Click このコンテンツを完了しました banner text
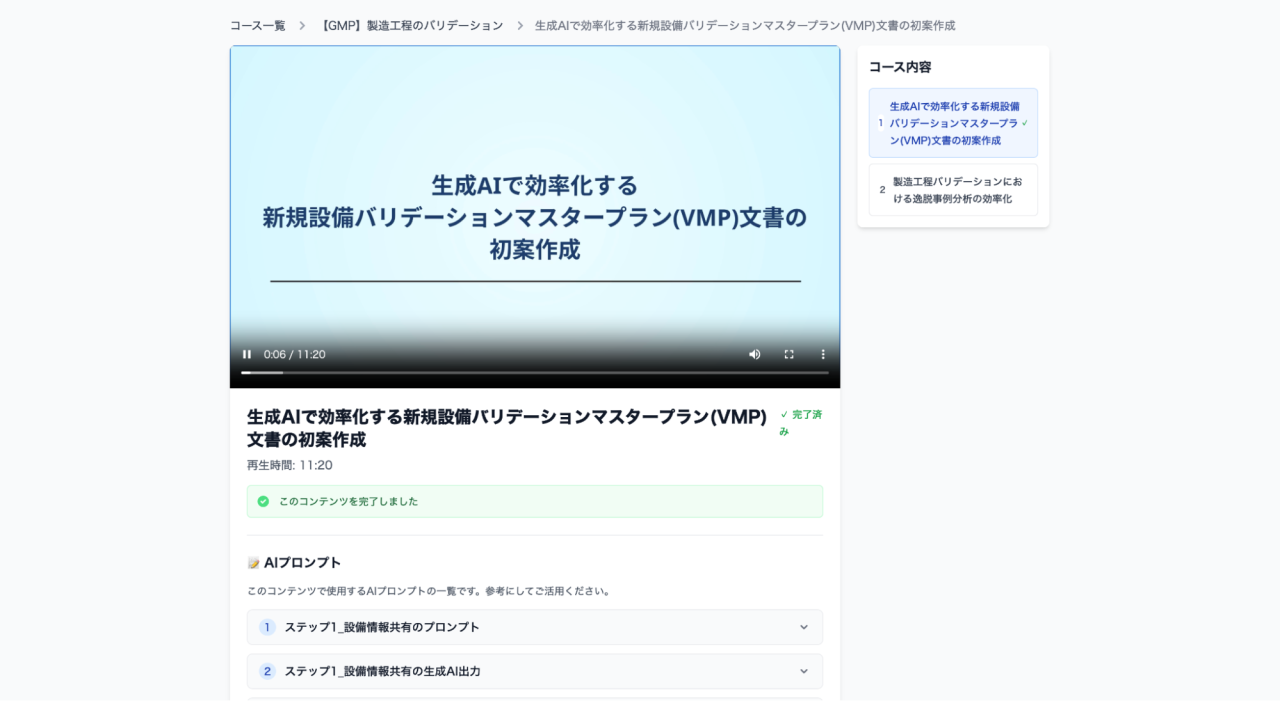This screenshot has height=701, width=1280. 349,501
